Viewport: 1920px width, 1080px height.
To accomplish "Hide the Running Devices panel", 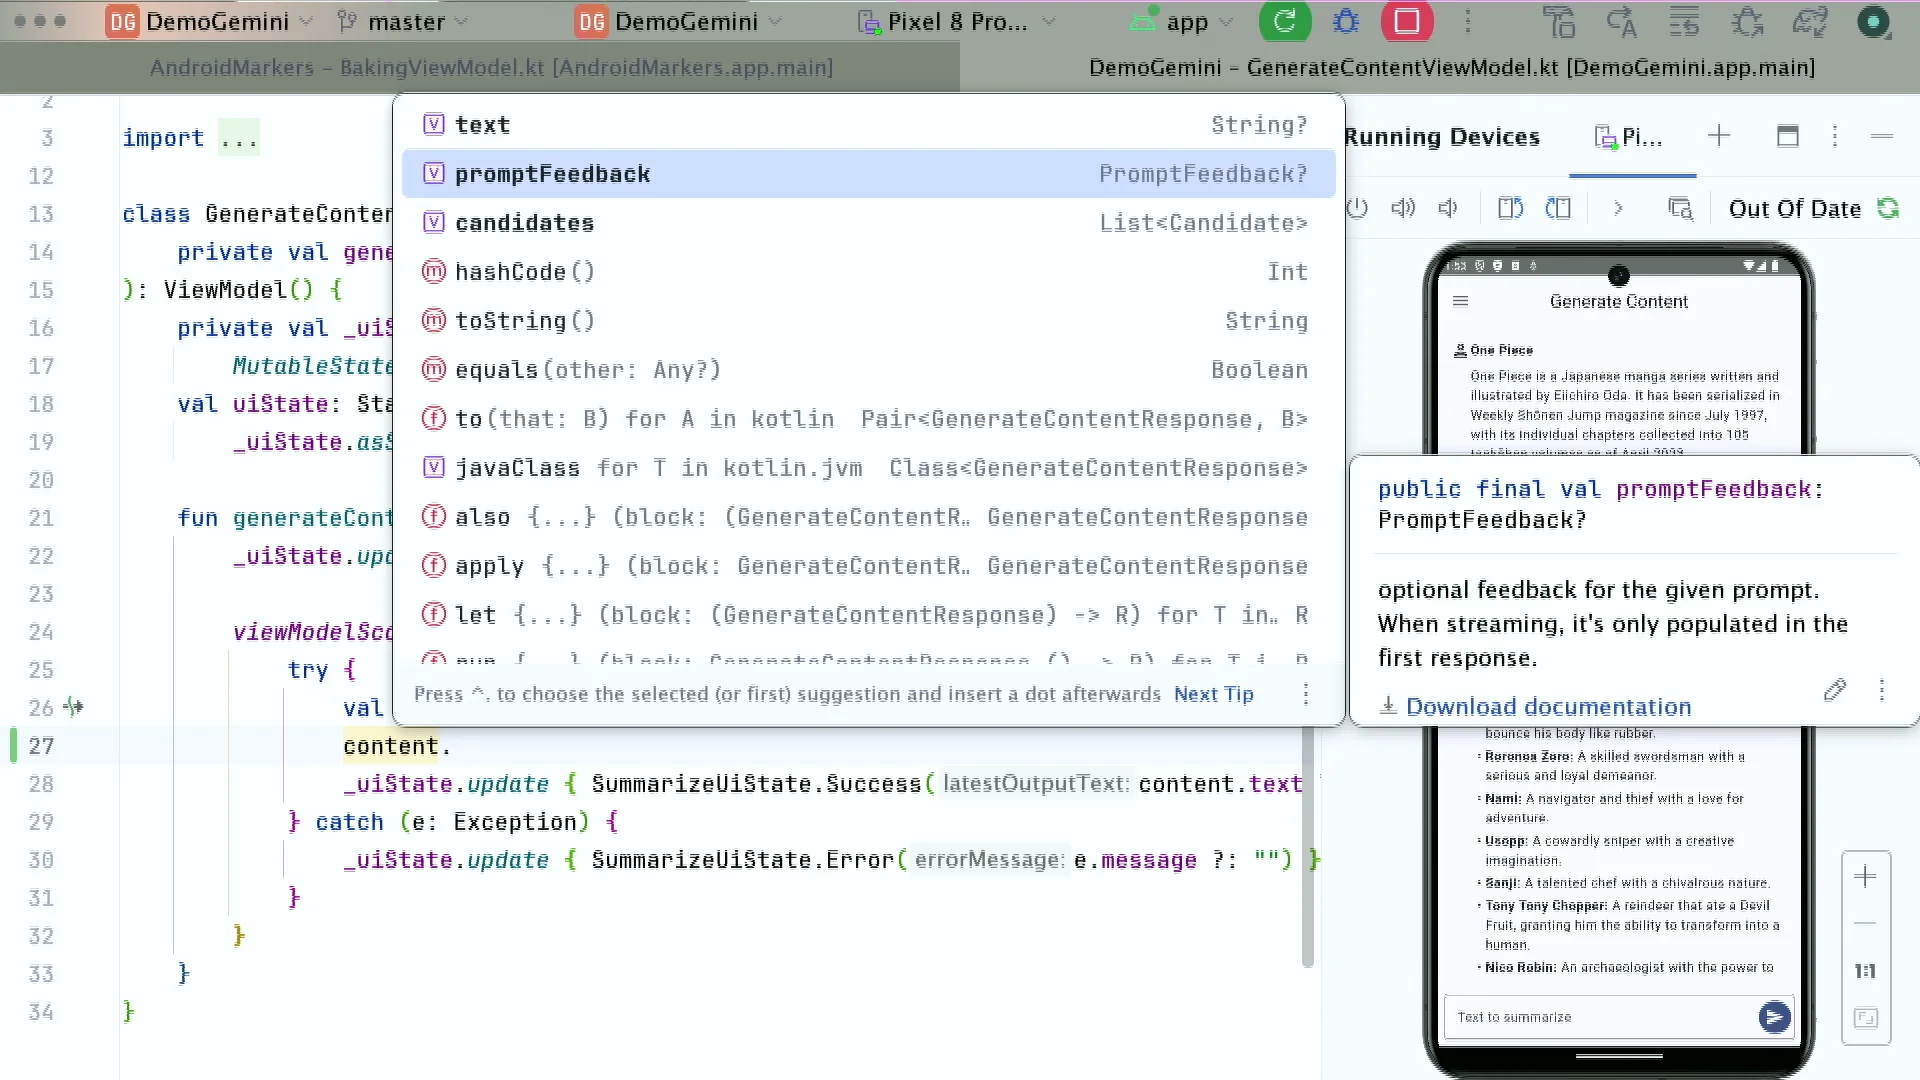I will click(1882, 136).
